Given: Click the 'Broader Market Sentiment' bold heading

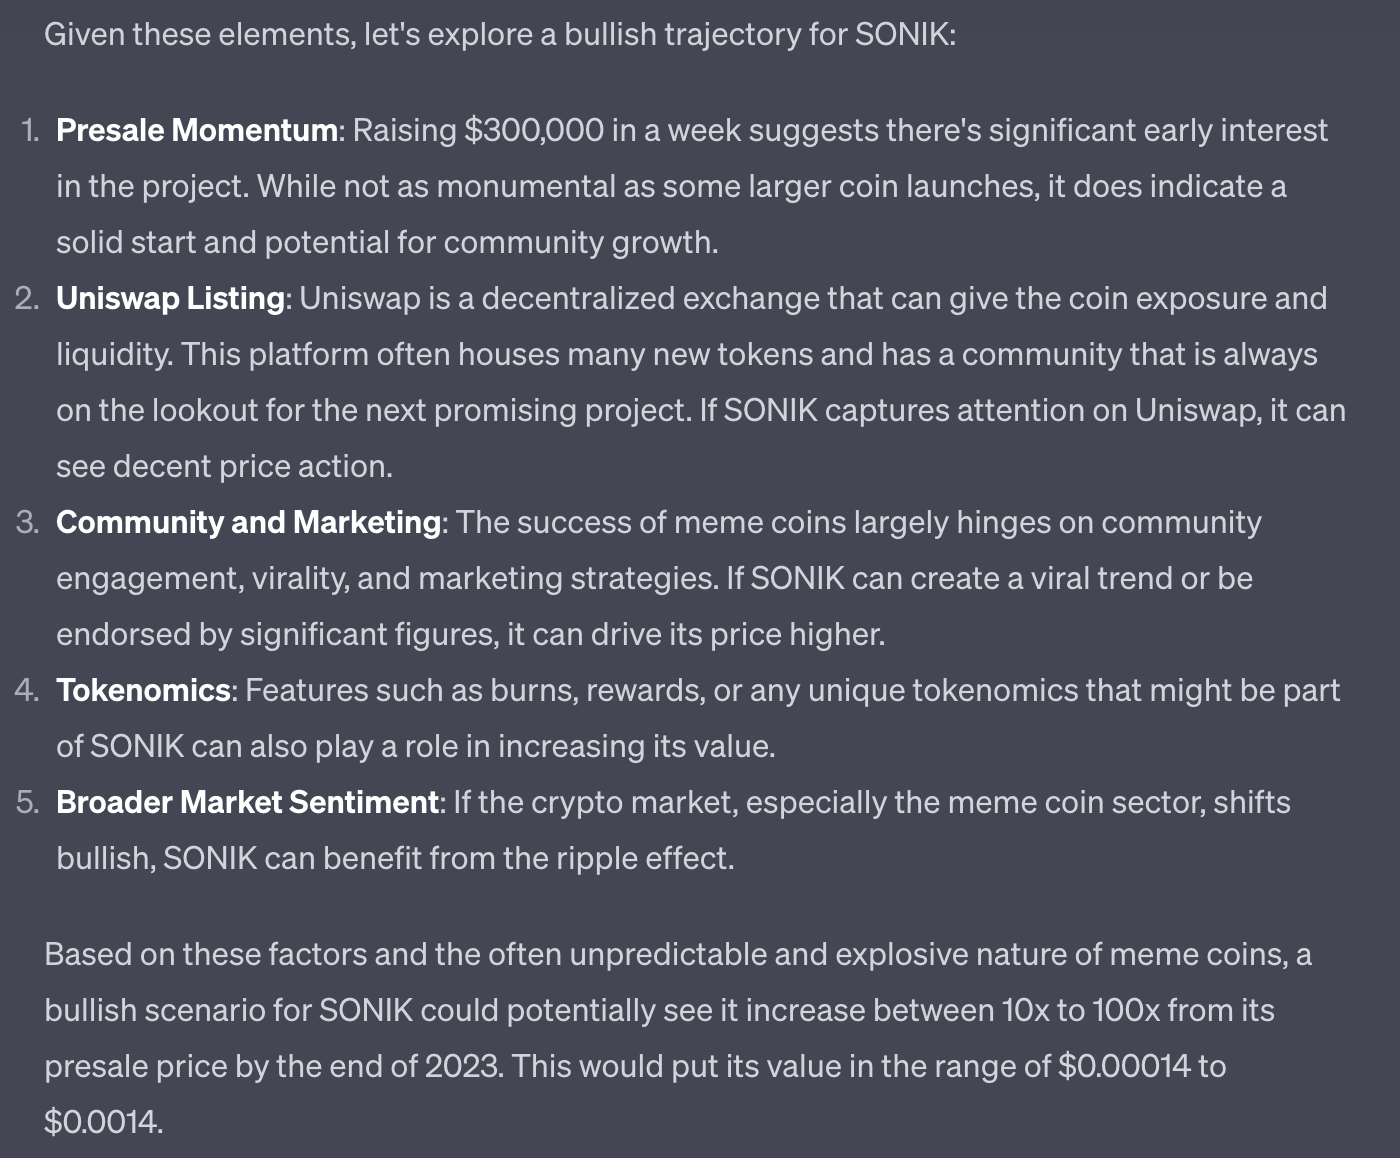Looking at the screenshot, I should (247, 803).
